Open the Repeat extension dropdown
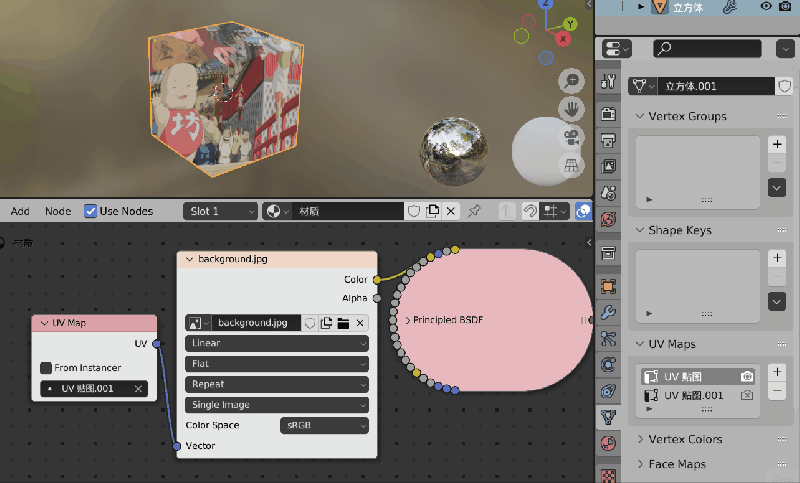800x483 pixels. [x=277, y=384]
